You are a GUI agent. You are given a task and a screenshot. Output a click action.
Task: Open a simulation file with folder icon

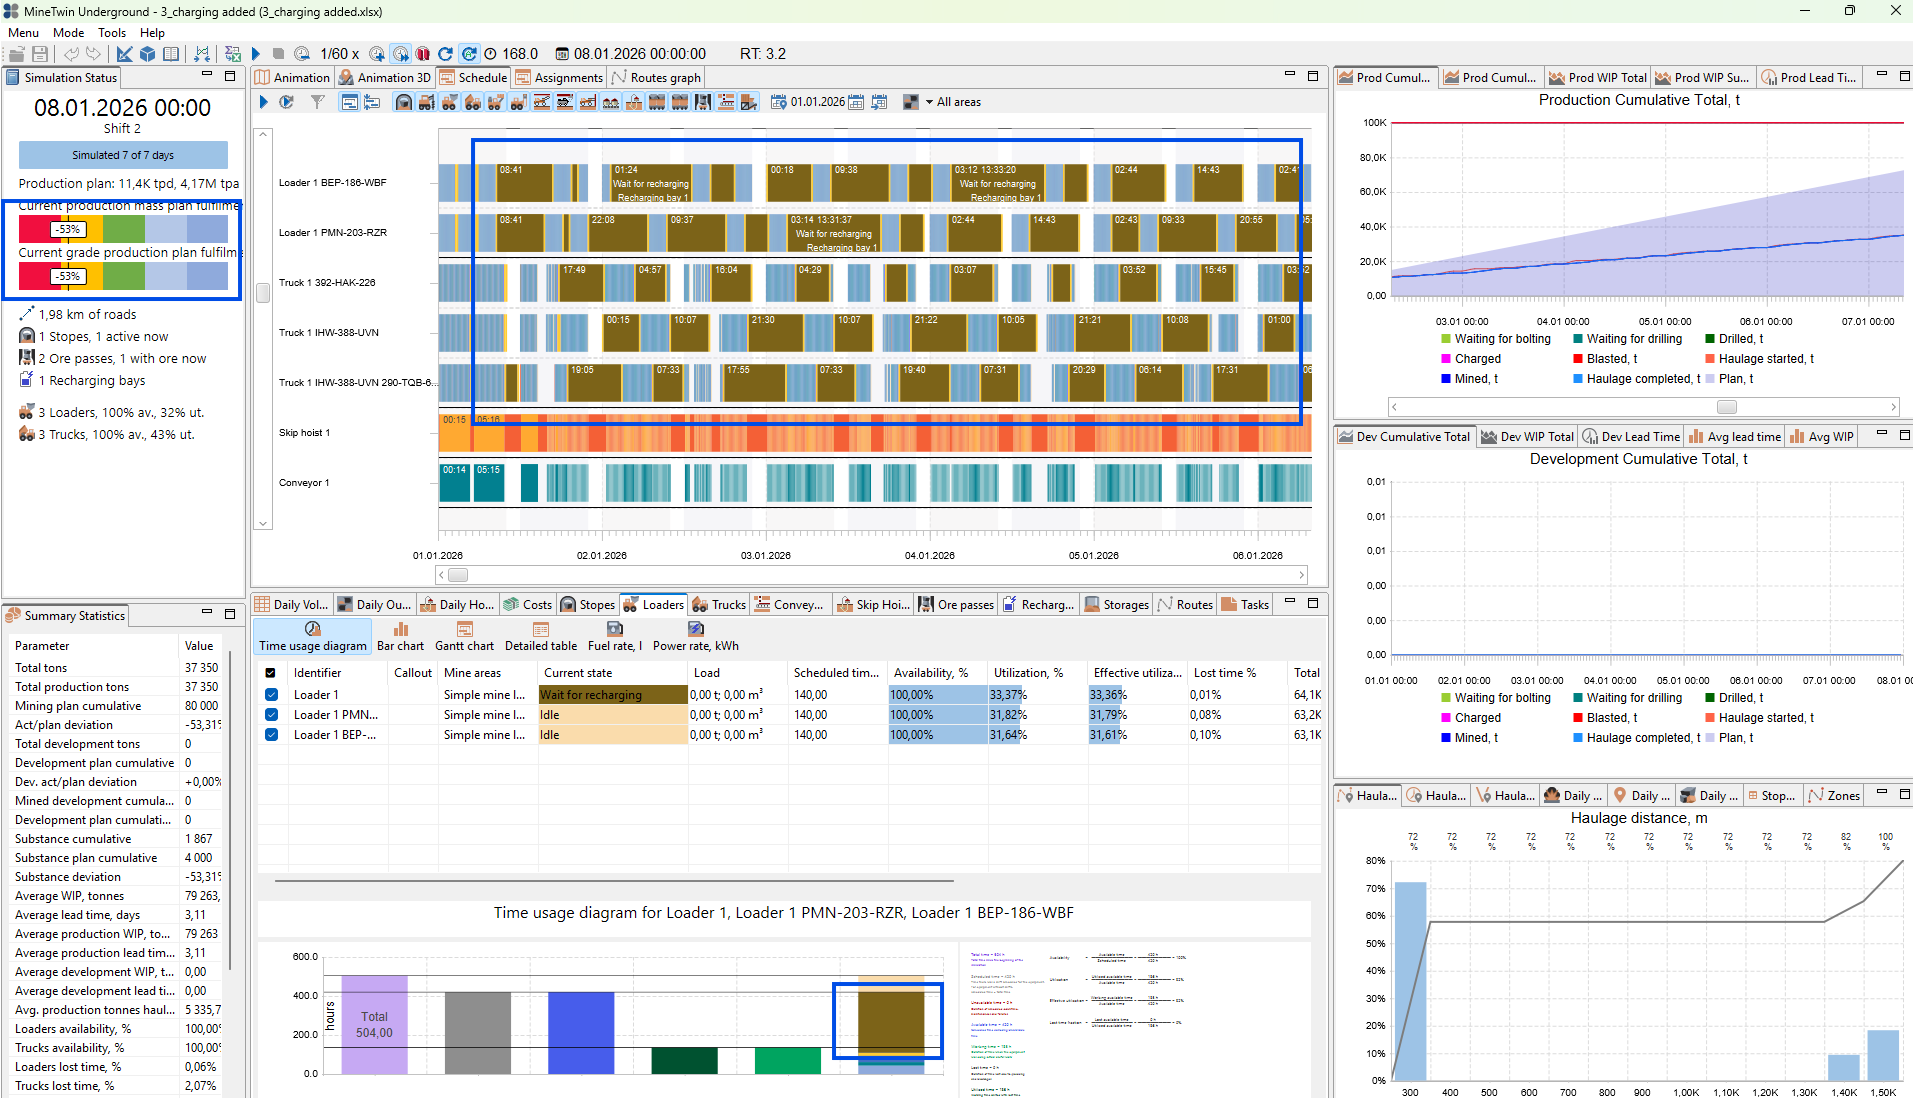(x=17, y=54)
